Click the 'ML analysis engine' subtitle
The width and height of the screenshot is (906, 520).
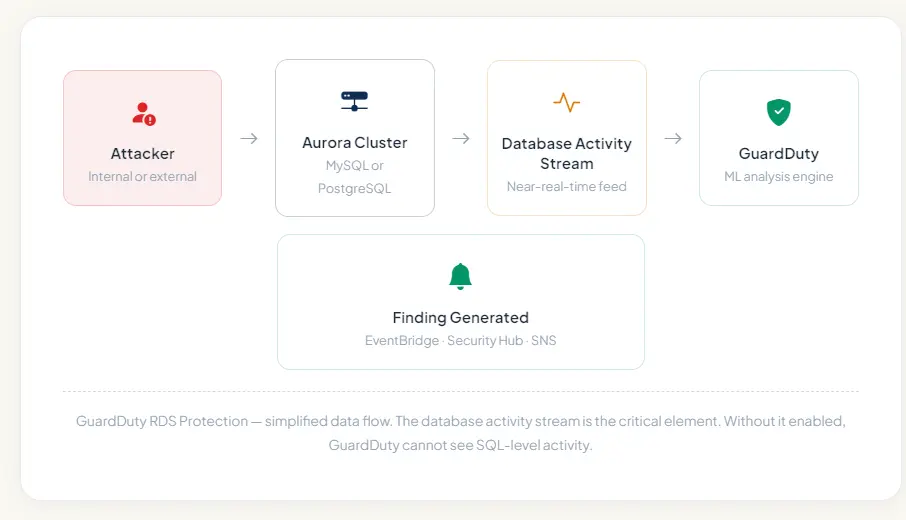pos(779,177)
